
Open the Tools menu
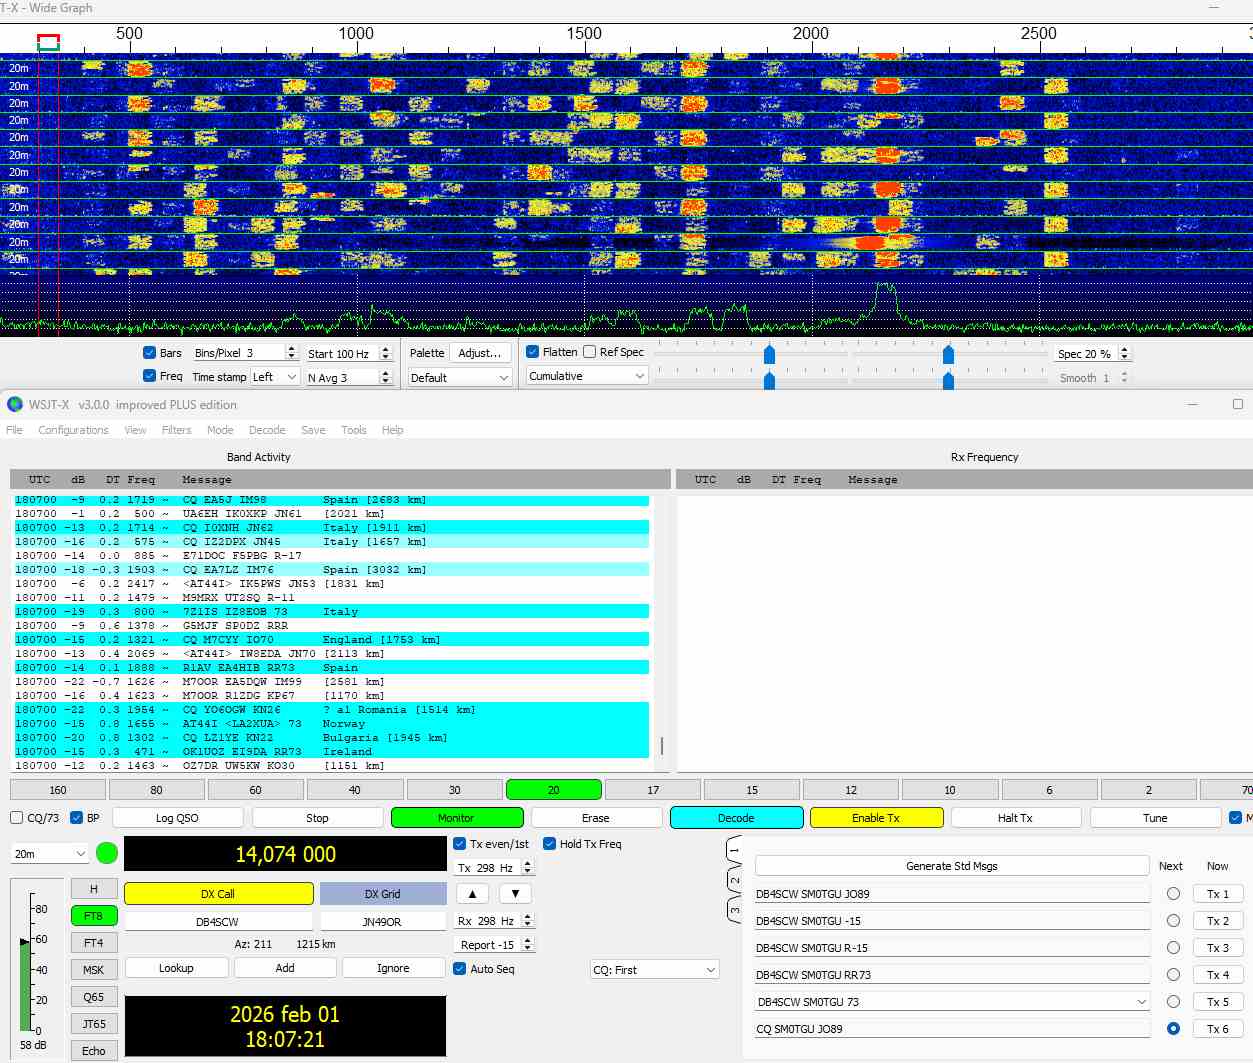354,430
